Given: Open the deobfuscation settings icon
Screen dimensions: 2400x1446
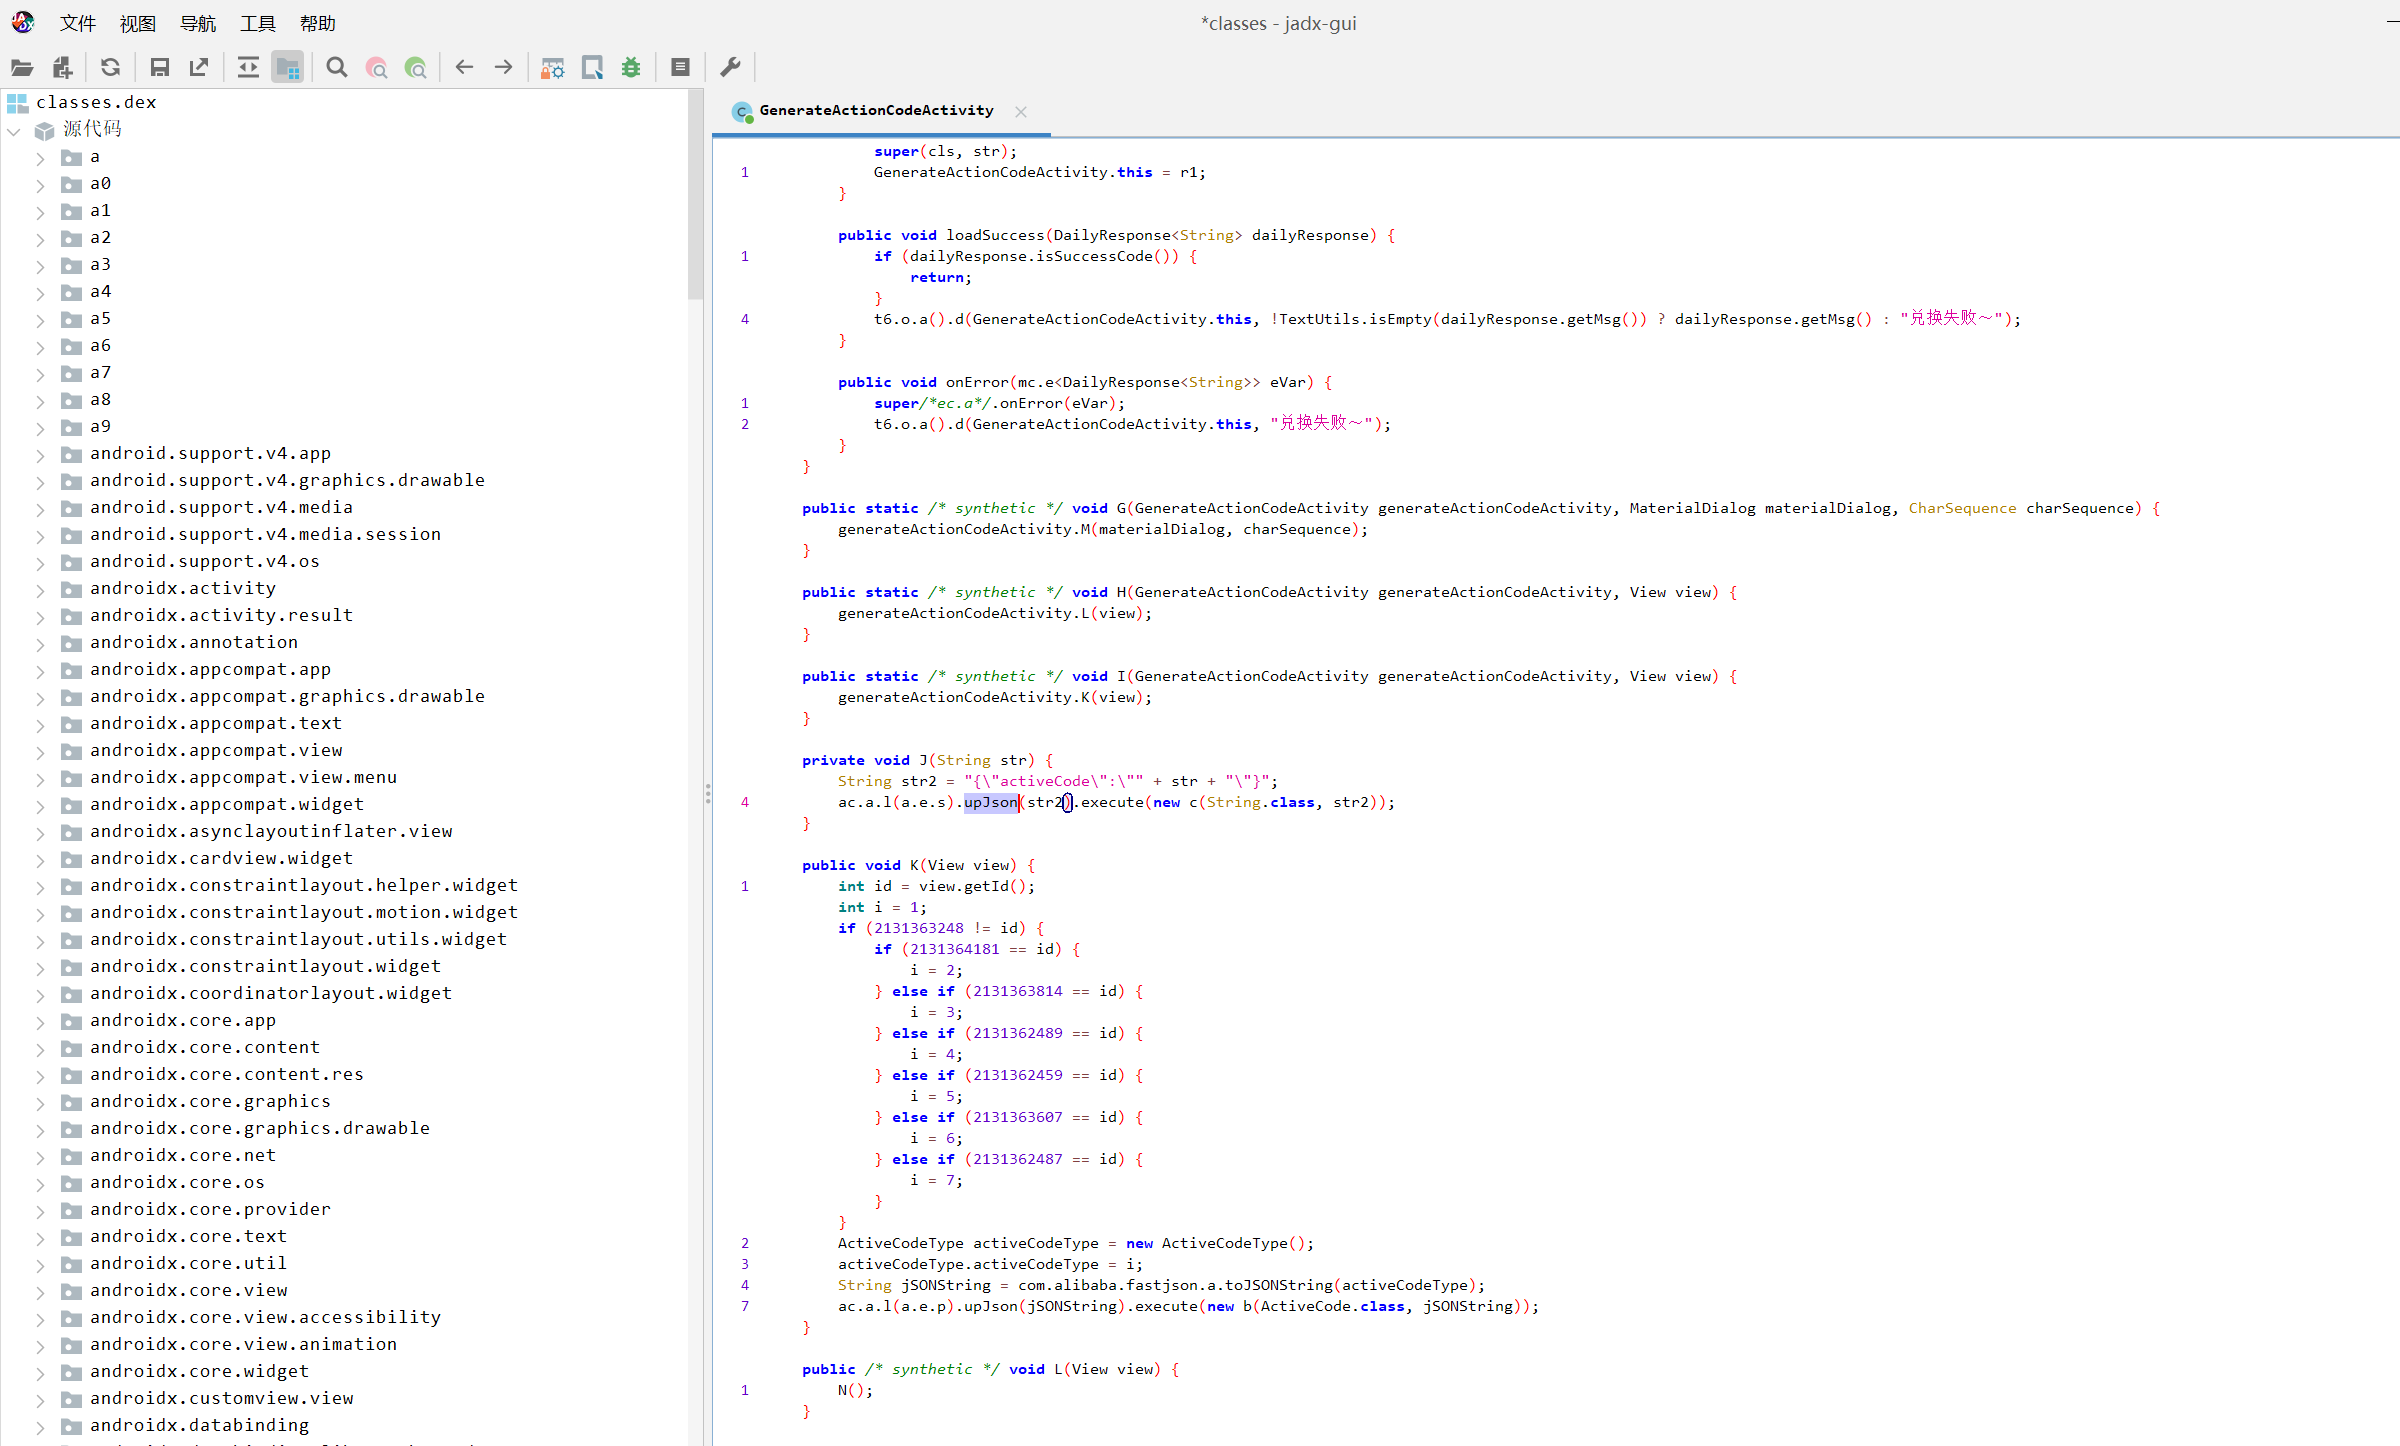Looking at the screenshot, I should pos(552,68).
